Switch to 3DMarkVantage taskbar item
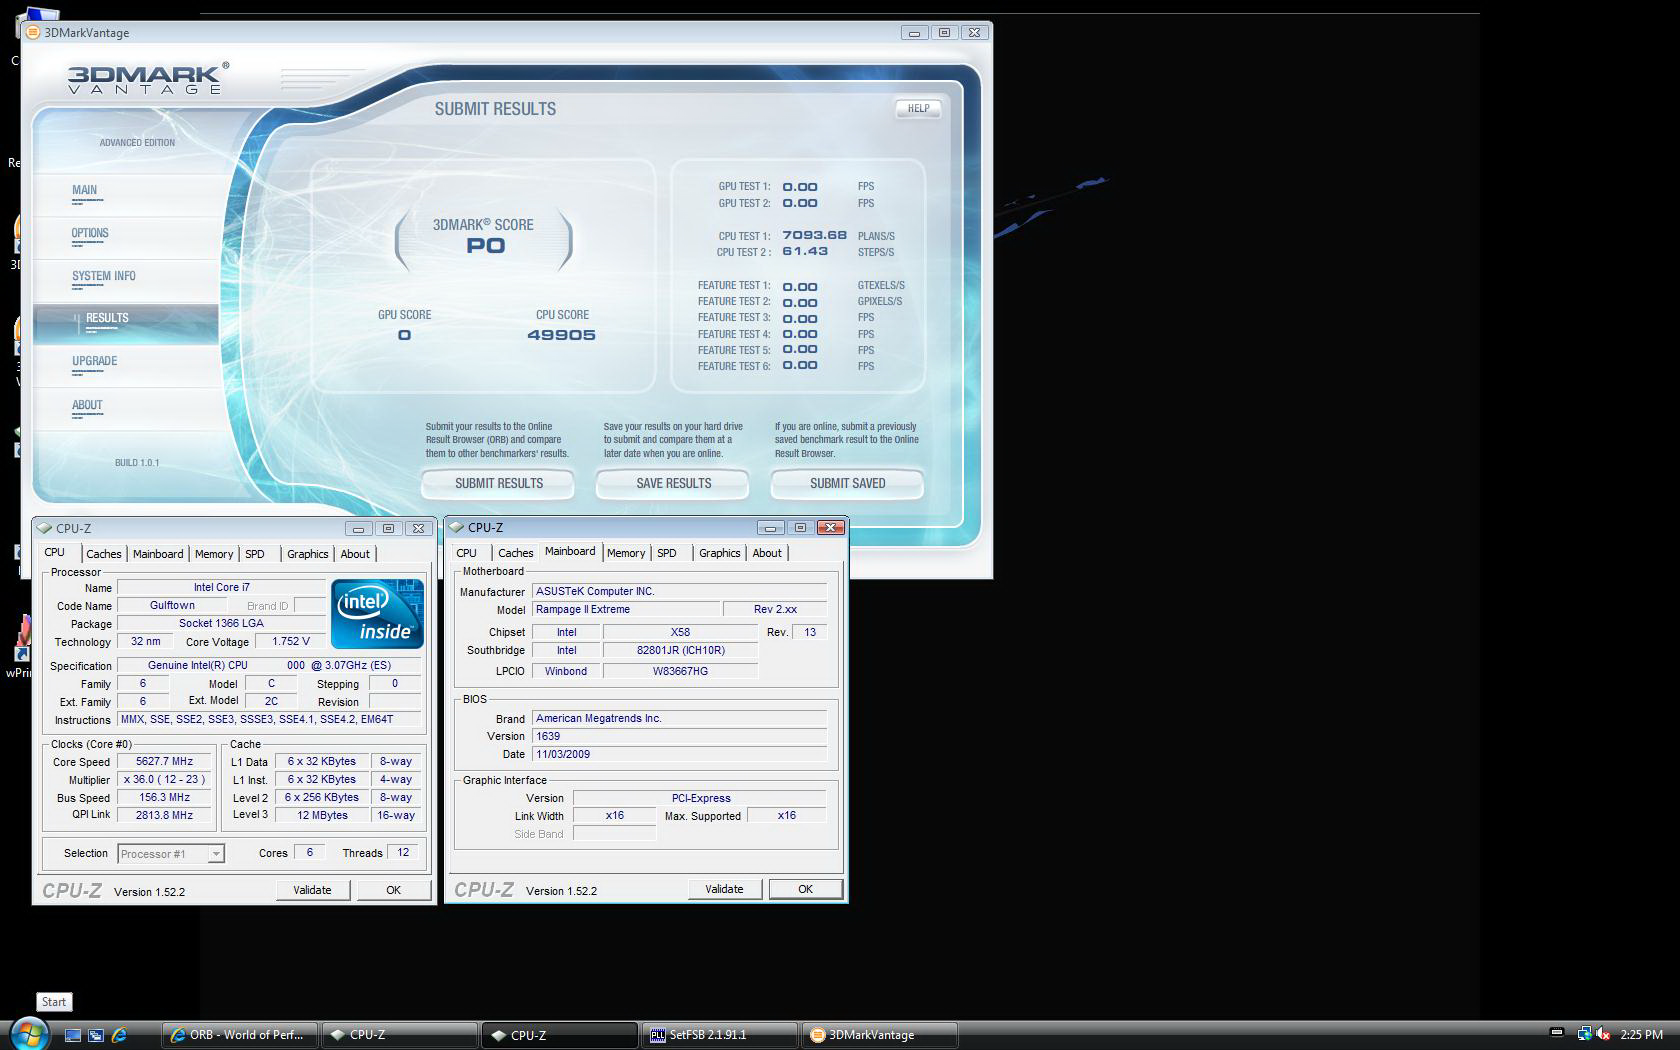This screenshot has height=1050, width=1680. [880, 1035]
